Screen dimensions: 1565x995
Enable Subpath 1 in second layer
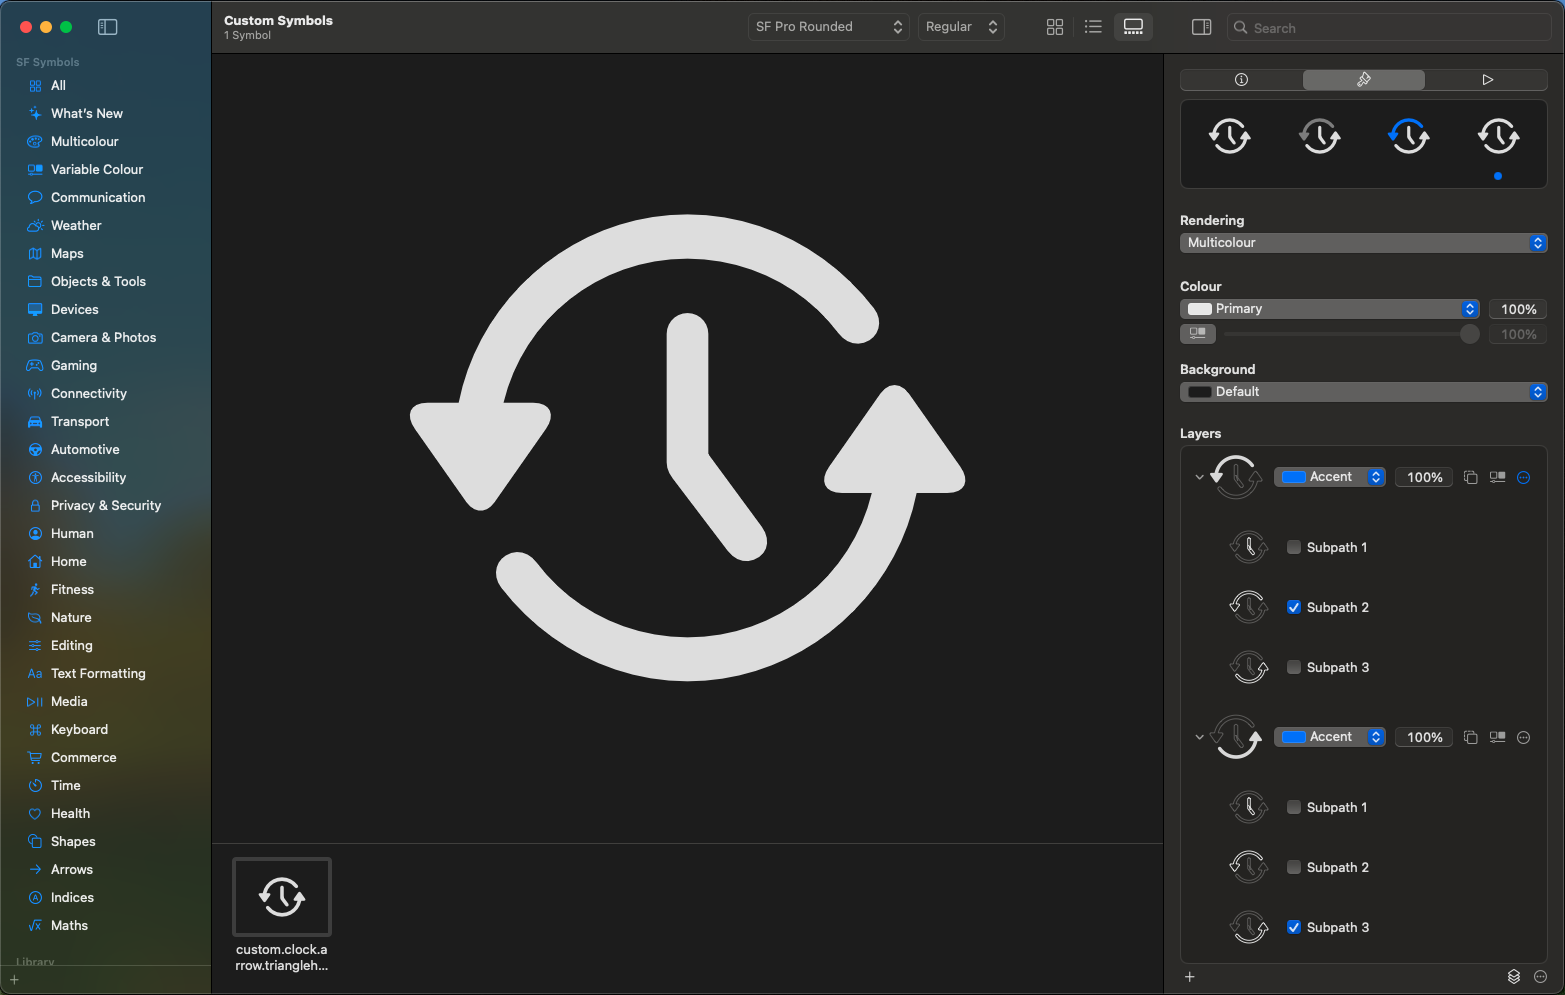pos(1294,807)
